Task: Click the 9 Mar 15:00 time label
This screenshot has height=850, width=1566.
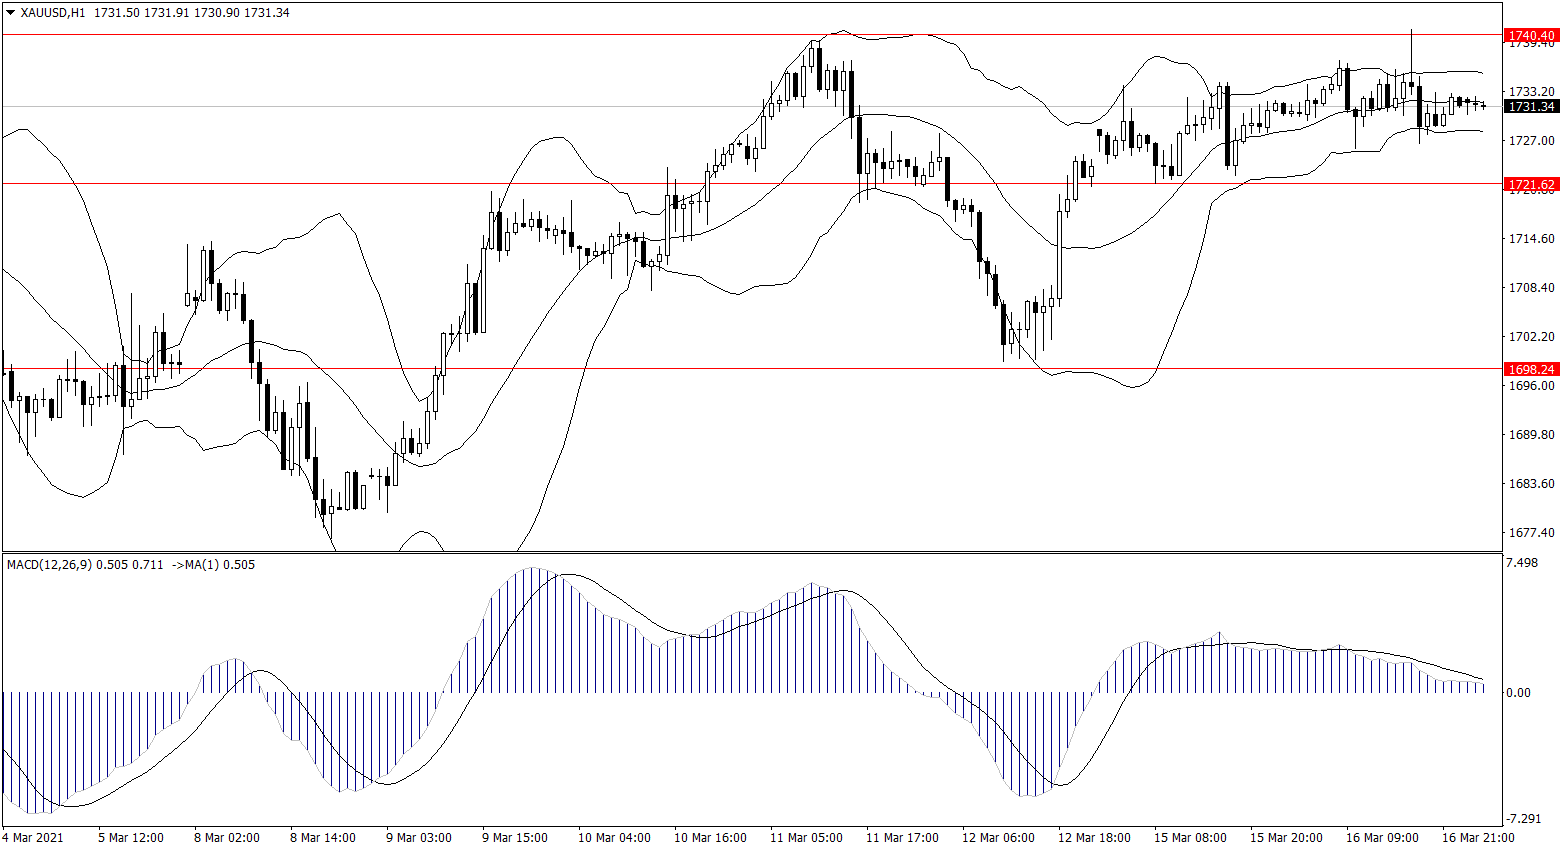Action: pos(514,837)
